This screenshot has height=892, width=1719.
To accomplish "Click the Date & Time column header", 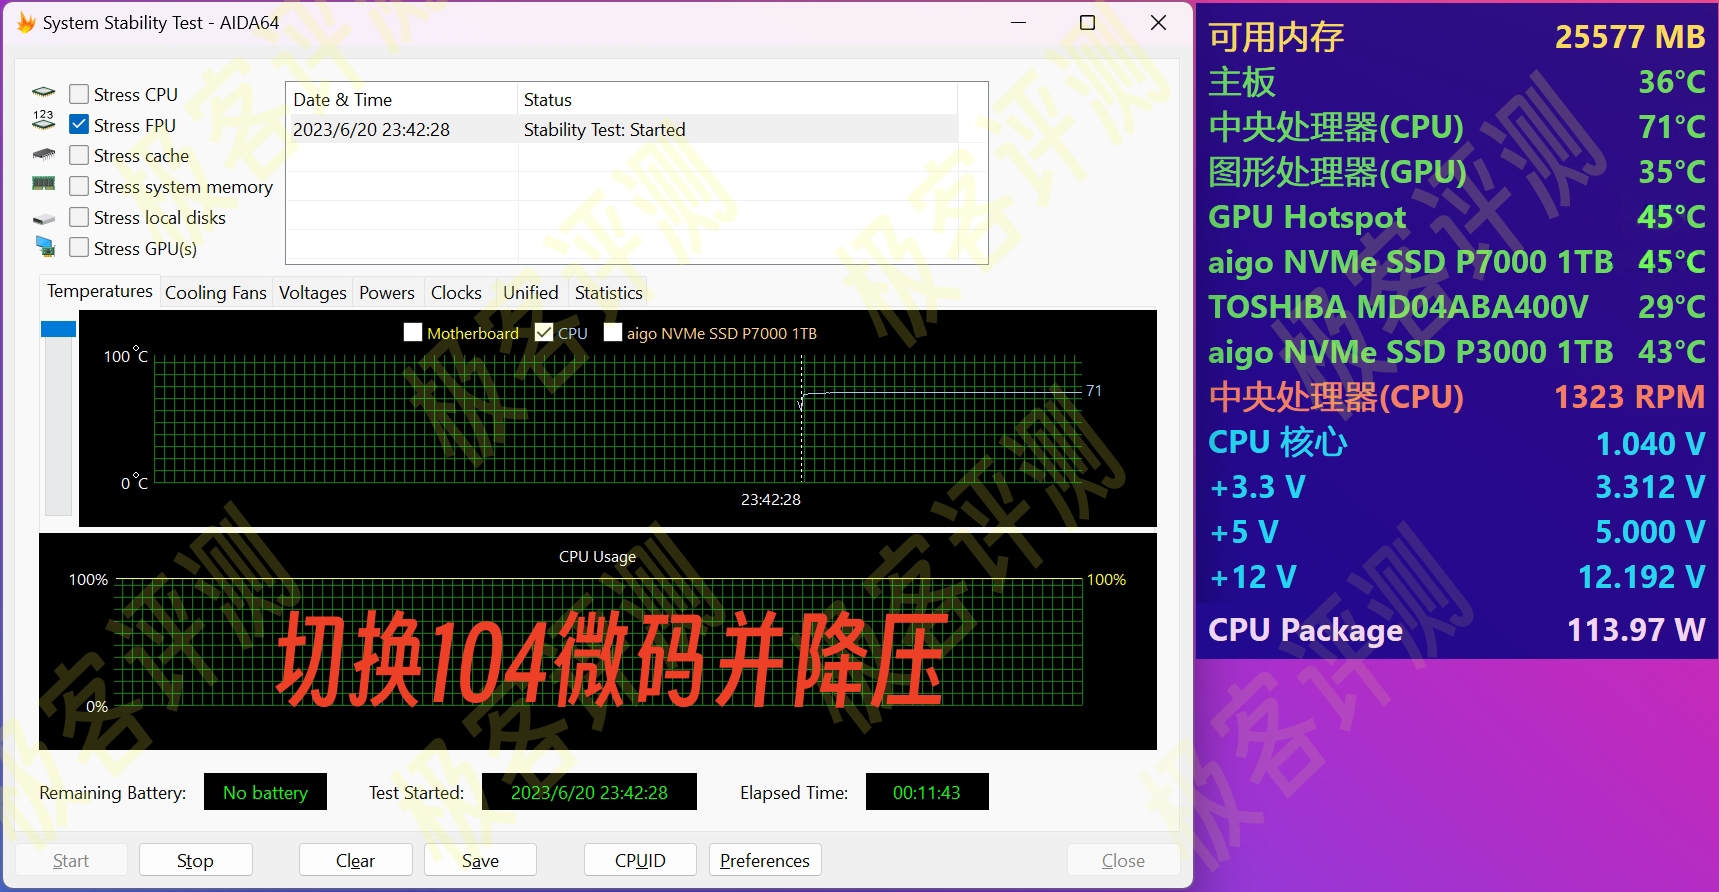I will [x=402, y=99].
